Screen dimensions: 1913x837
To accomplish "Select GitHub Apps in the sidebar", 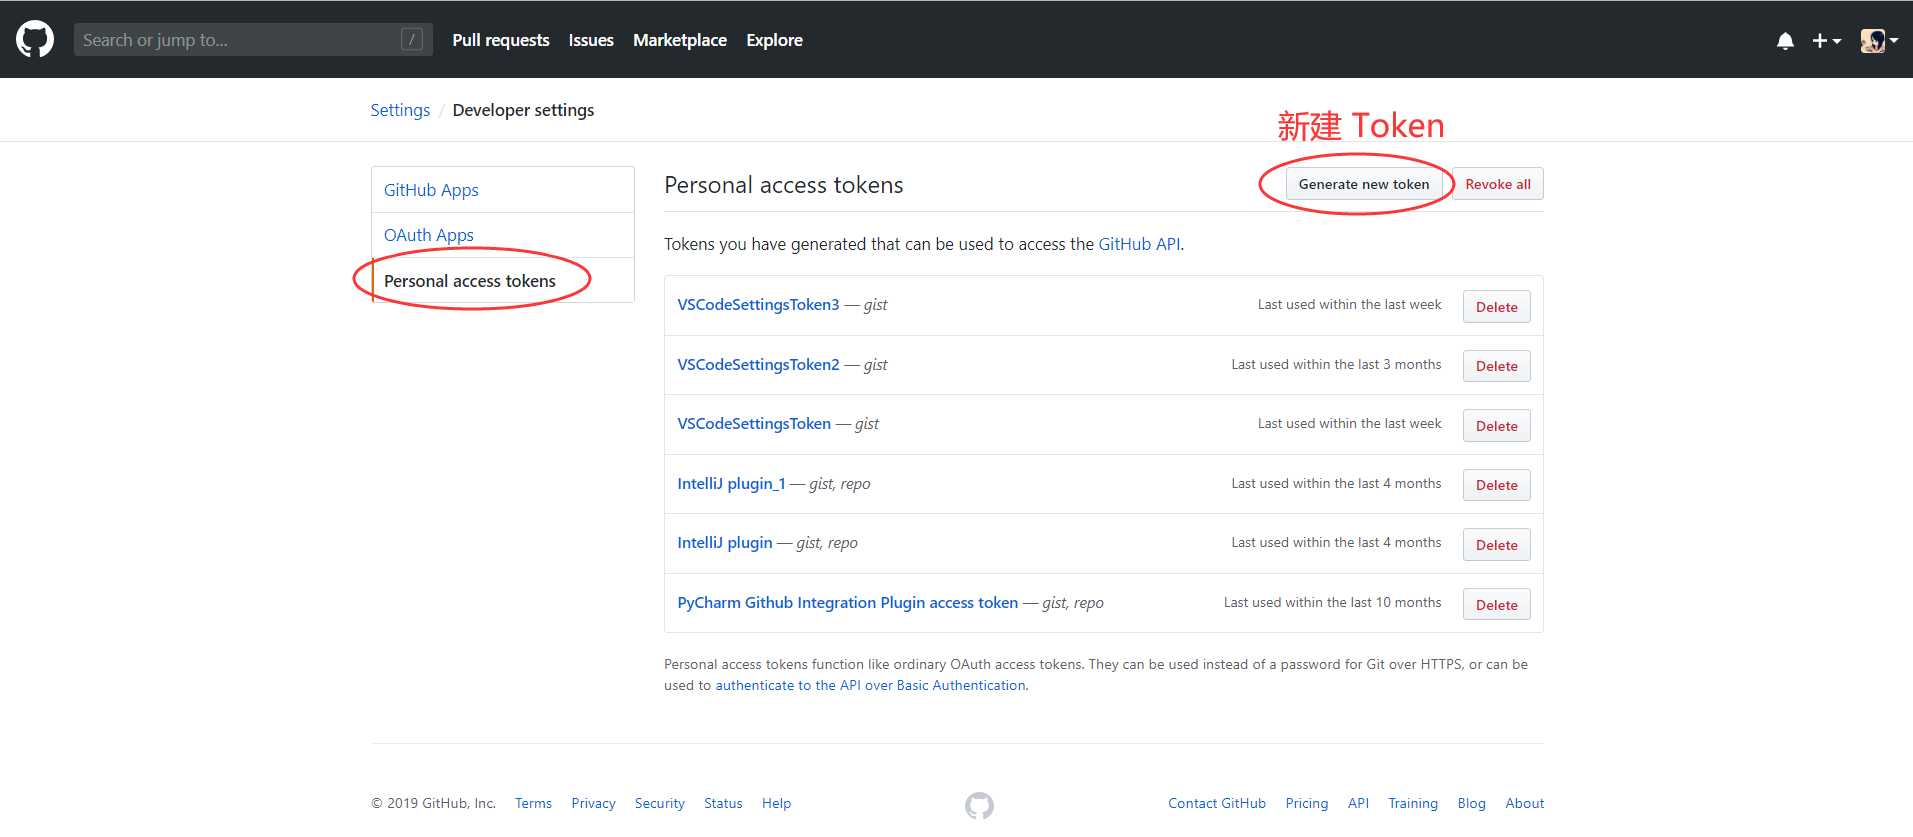I will tap(503, 190).
